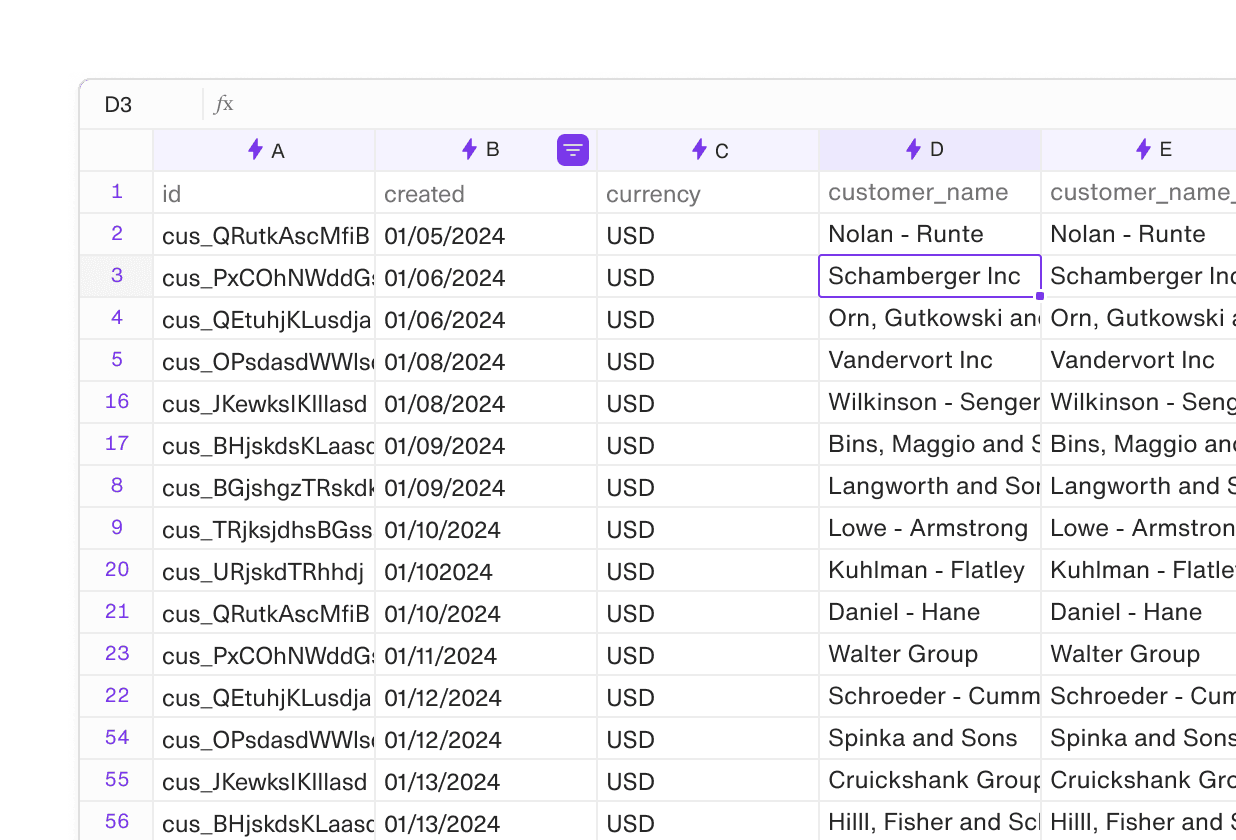Select cell cus_URjskdTRhhdj in column A
1236x840 pixels.
pyautogui.click(x=264, y=572)
